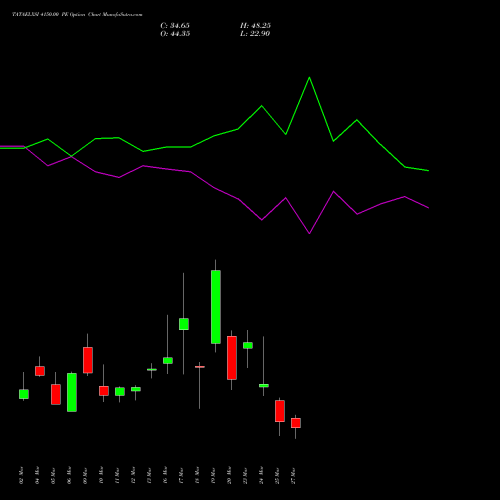Click the 04 Mar date label
The width and height of the screenshot is (500, 500).
[37, 475]
